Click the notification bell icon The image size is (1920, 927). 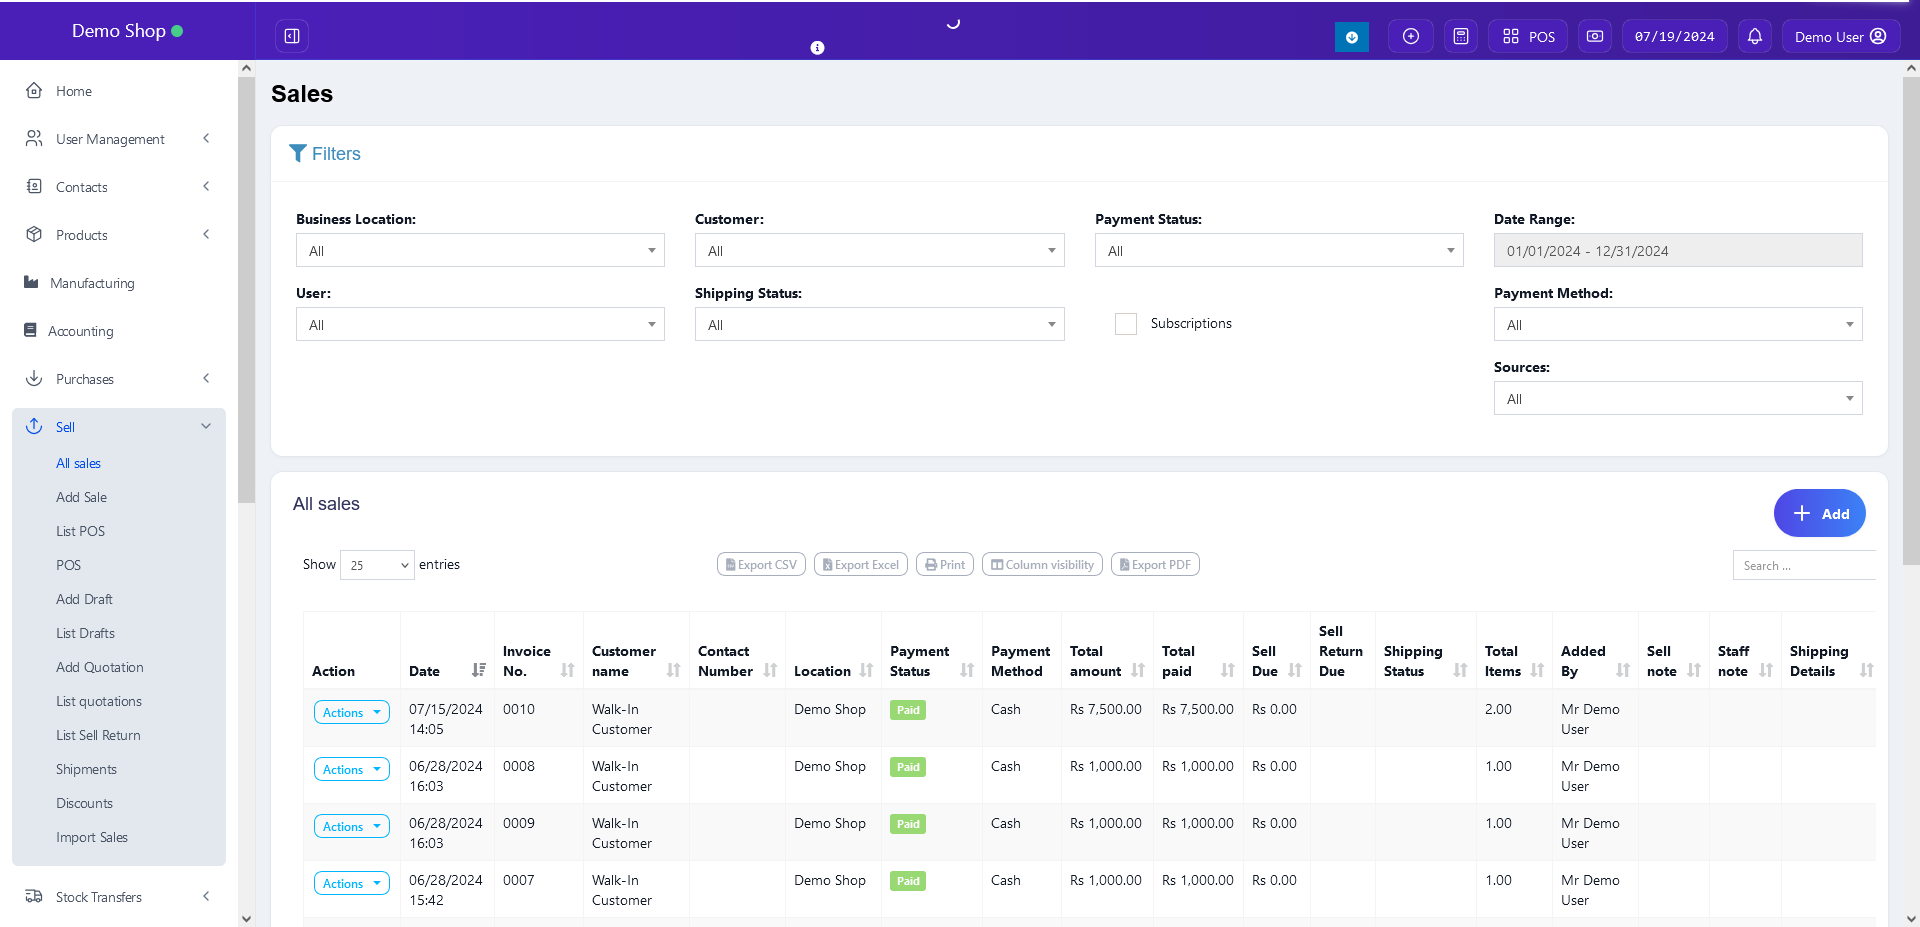(x=1755, y=36)
